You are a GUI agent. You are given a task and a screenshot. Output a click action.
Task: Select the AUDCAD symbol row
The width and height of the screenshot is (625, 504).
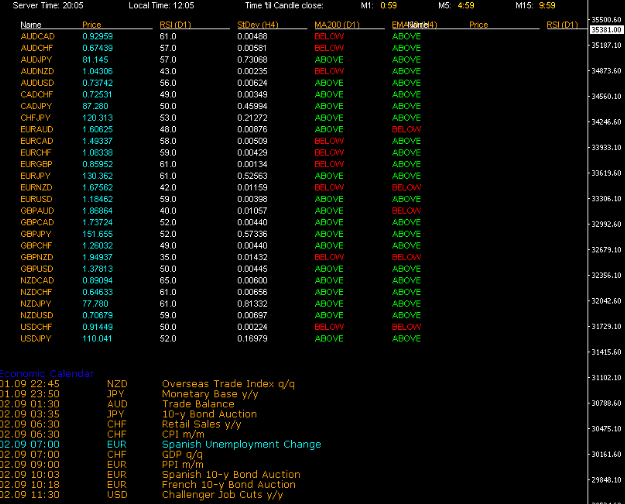click(x=38, y=36)
